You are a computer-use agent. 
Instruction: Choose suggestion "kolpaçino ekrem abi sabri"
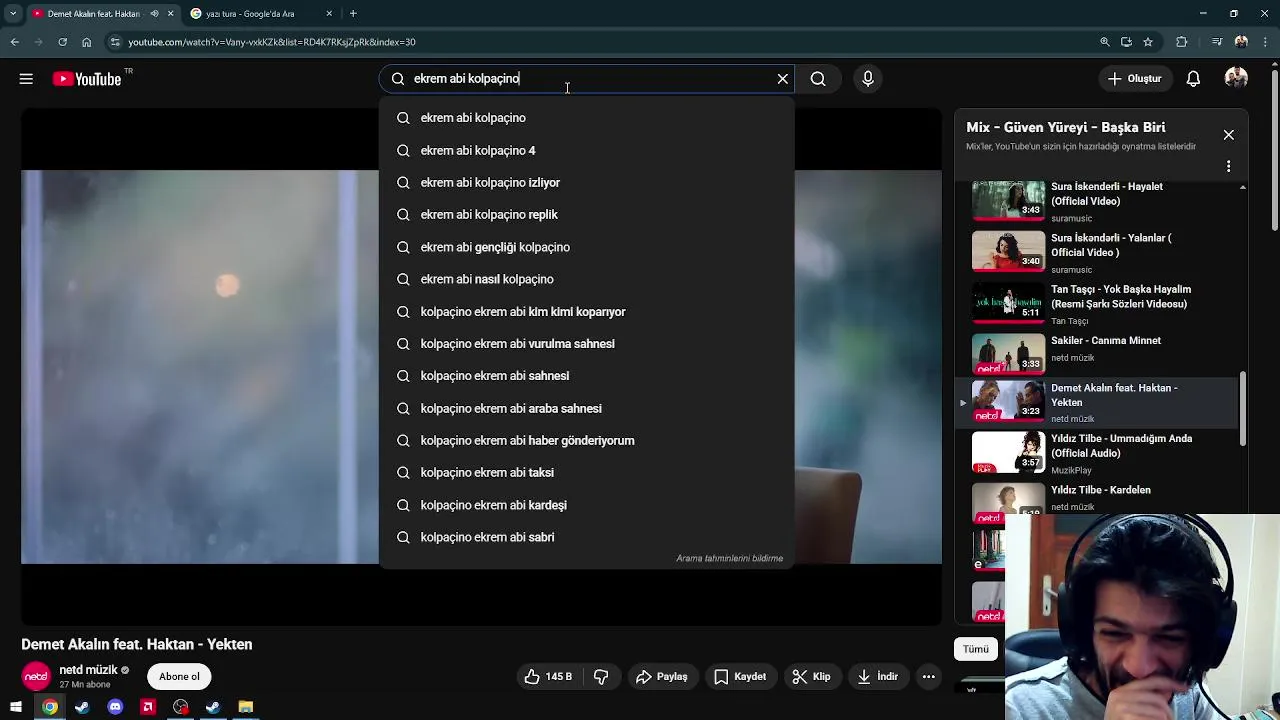coord(587,537)
